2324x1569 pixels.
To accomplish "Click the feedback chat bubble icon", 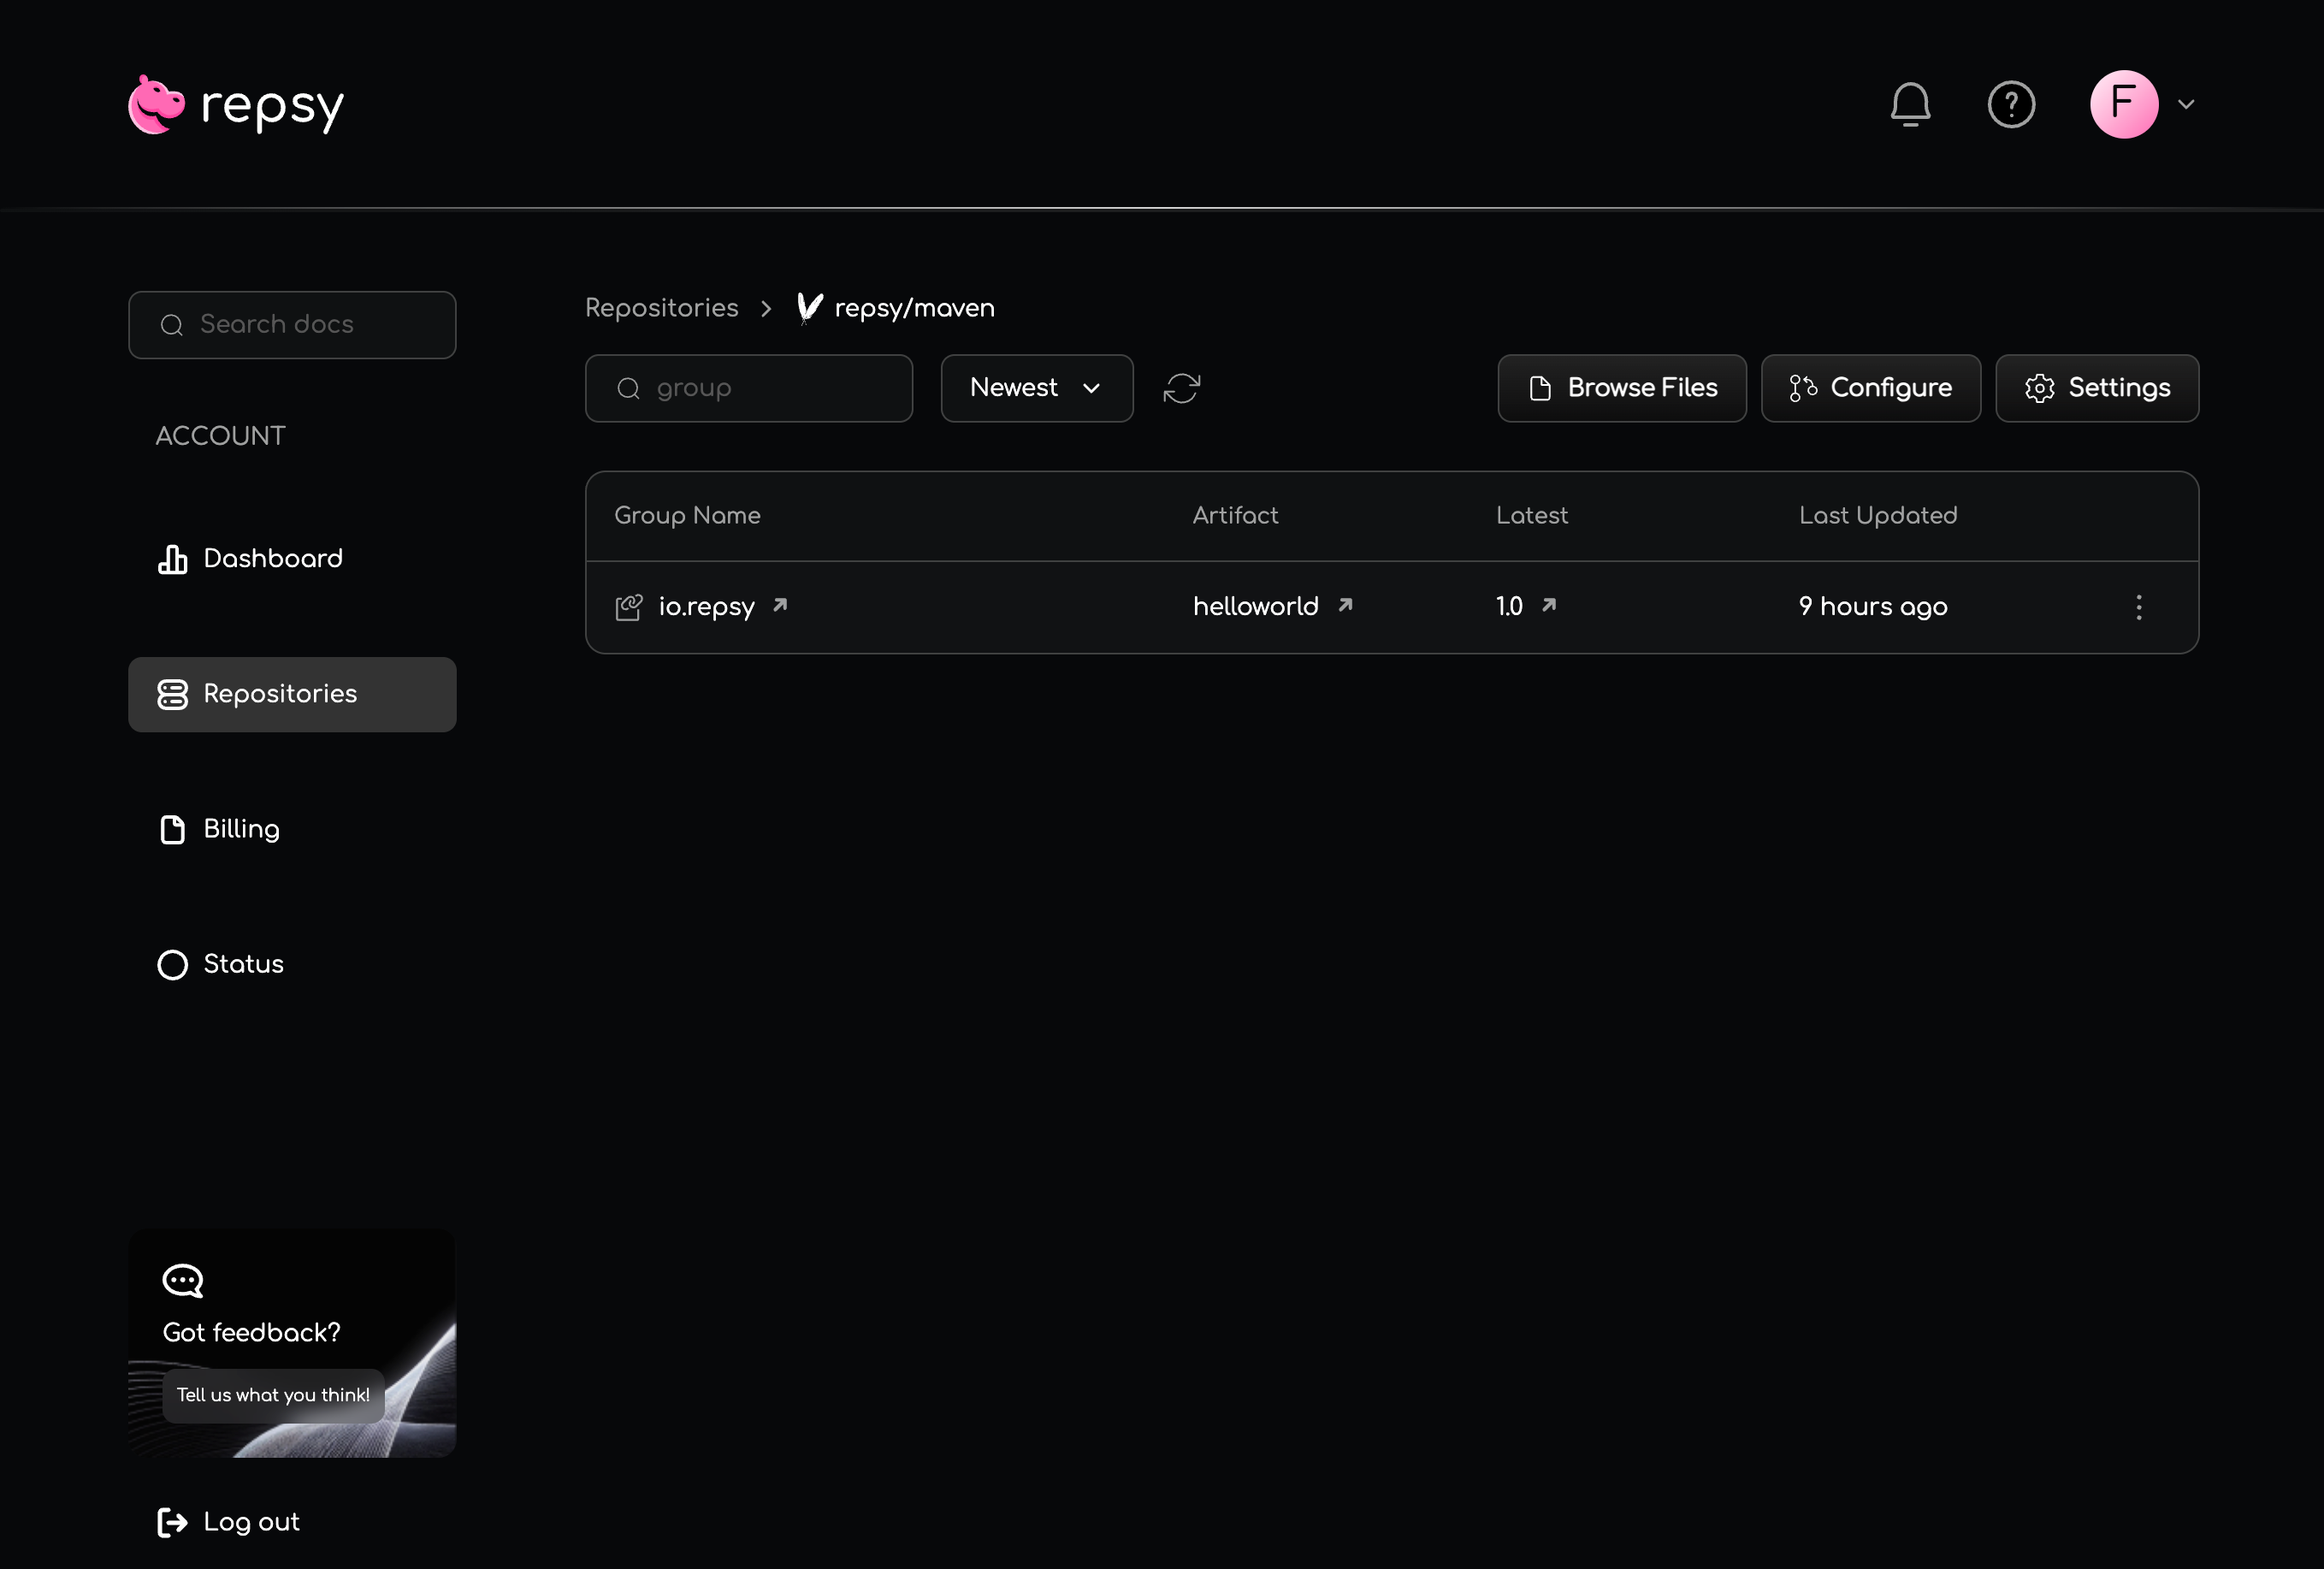I will click(183, 1280).
